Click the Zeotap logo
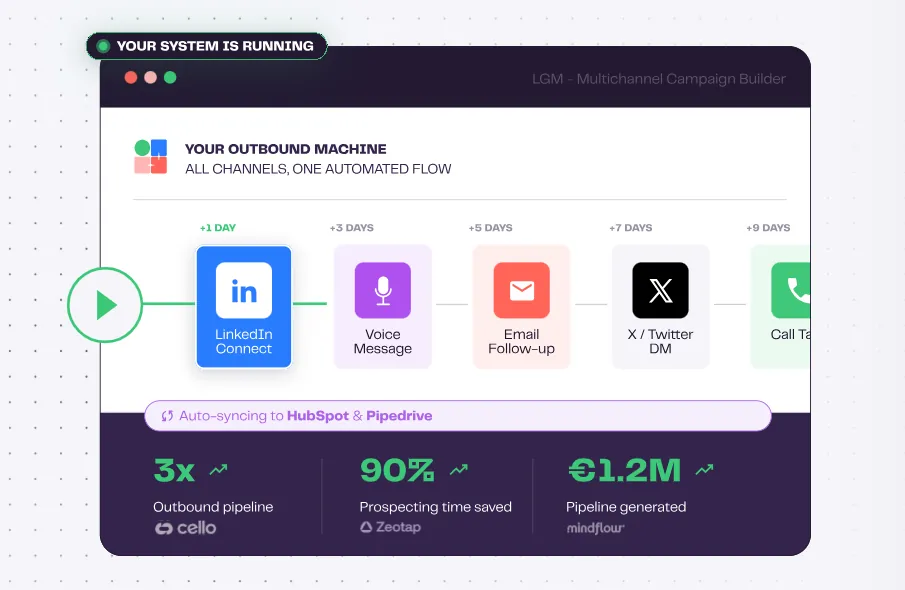 (390, 527)
